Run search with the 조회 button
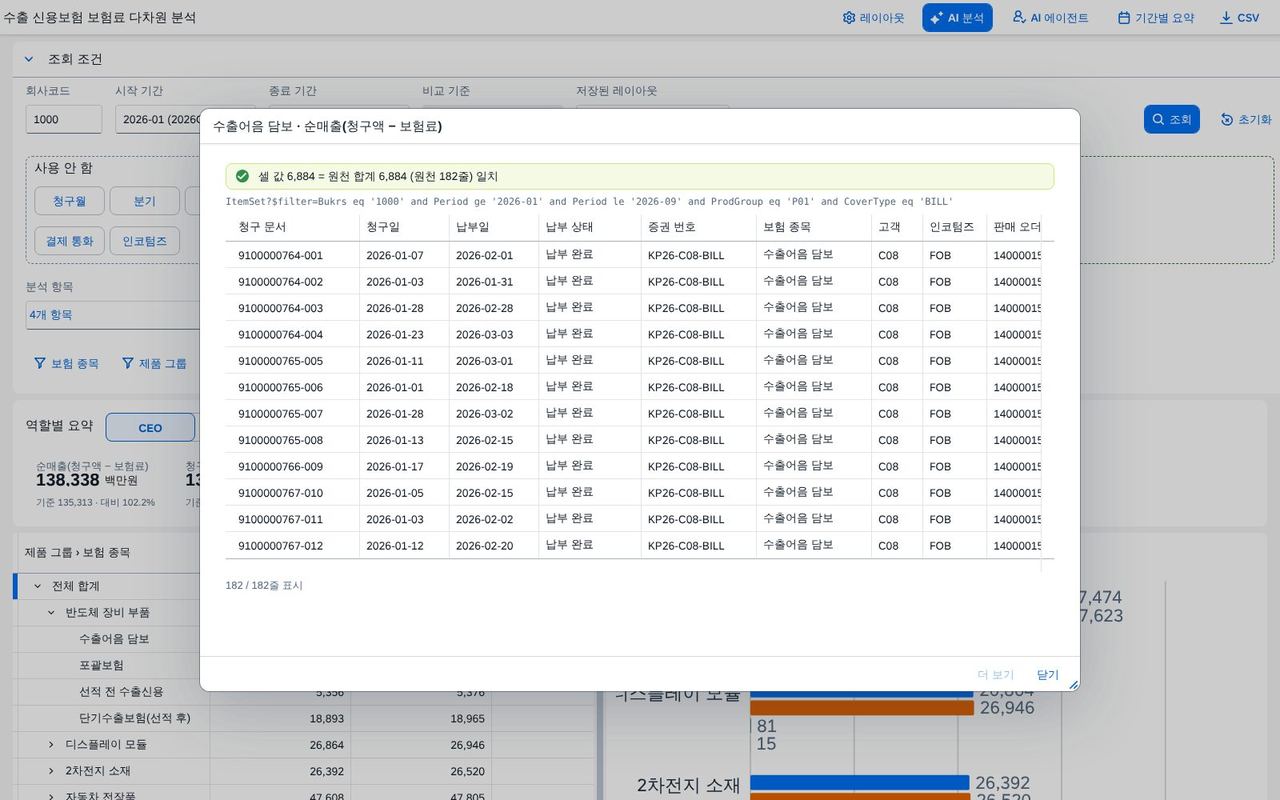This screenshot has height=800, width=1280. tap(1171, 119)
